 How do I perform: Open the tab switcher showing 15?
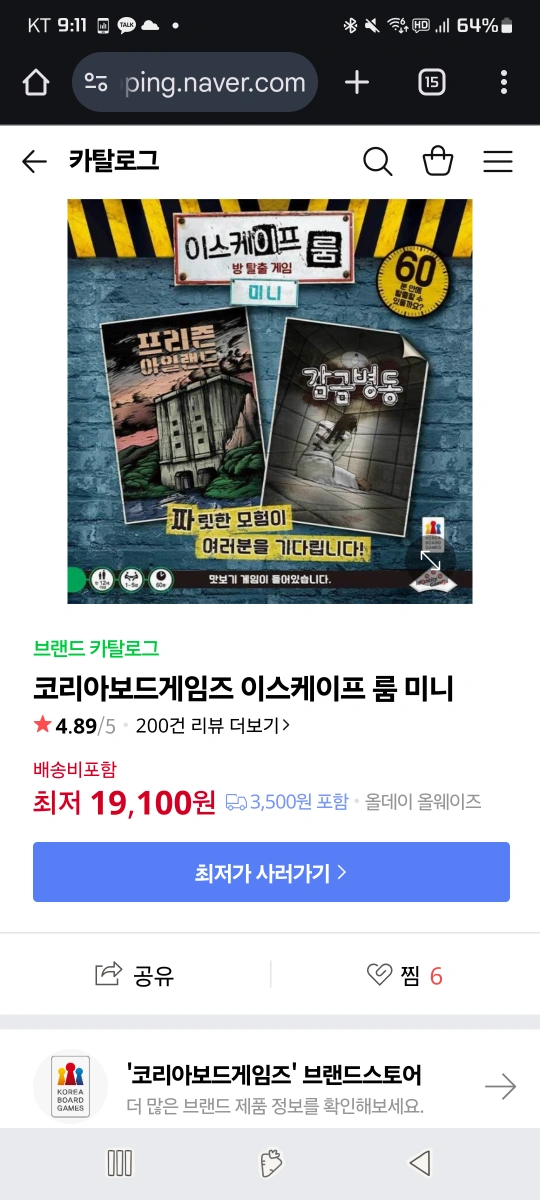pyautogui.click(x=431, y=82)
